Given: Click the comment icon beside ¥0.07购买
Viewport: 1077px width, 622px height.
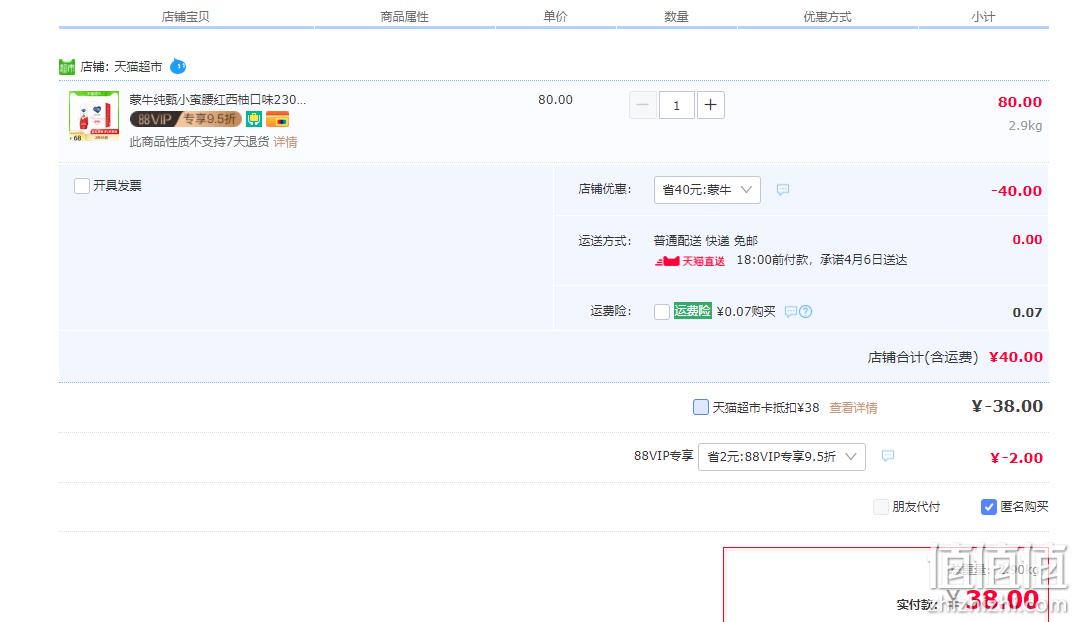Looking at the screenshot, I should coord(791,312).
